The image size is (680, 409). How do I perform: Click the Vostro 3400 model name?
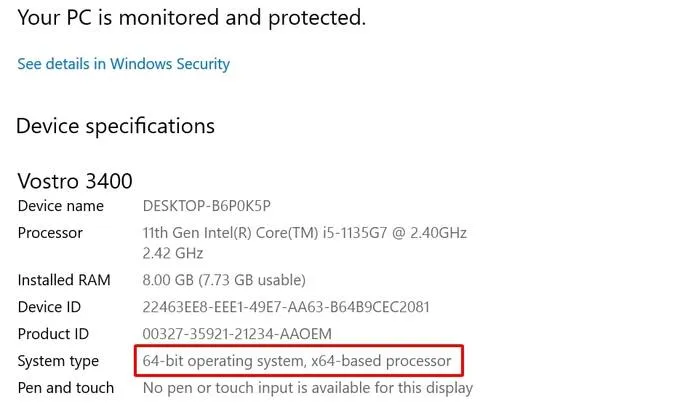[x=75, y=181]
